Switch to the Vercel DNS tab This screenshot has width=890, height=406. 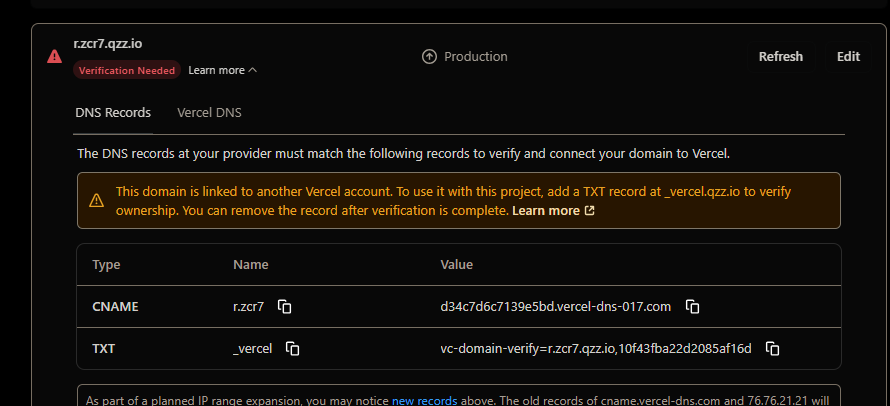point(209,112)
